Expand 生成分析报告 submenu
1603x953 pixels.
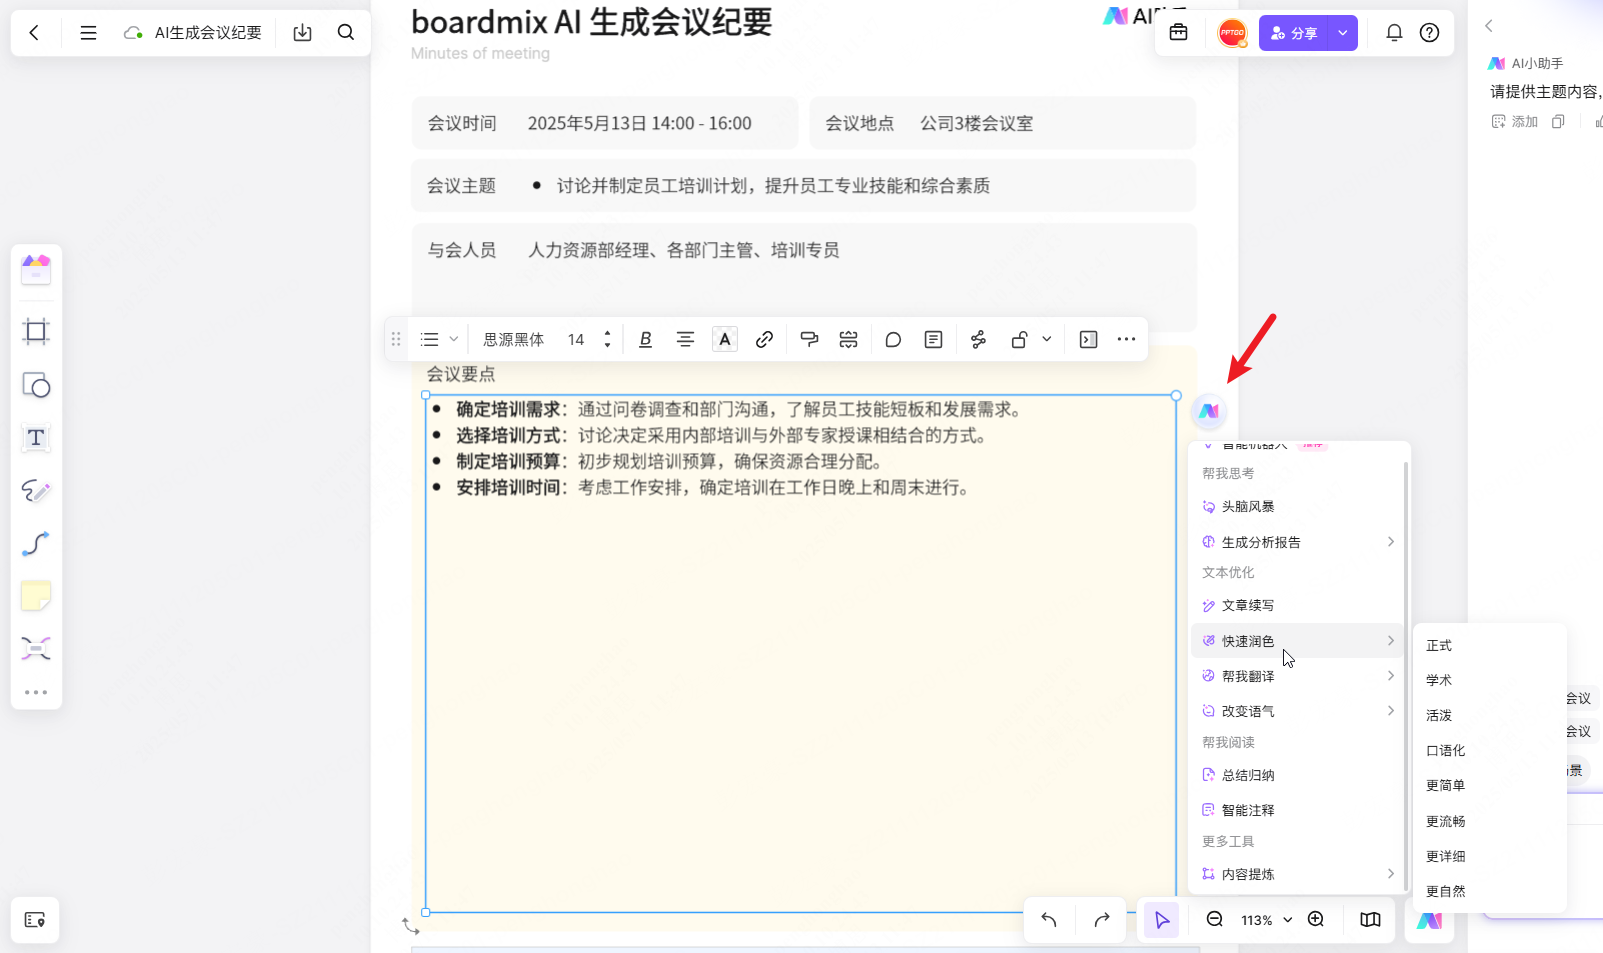tap(1297, 542)
